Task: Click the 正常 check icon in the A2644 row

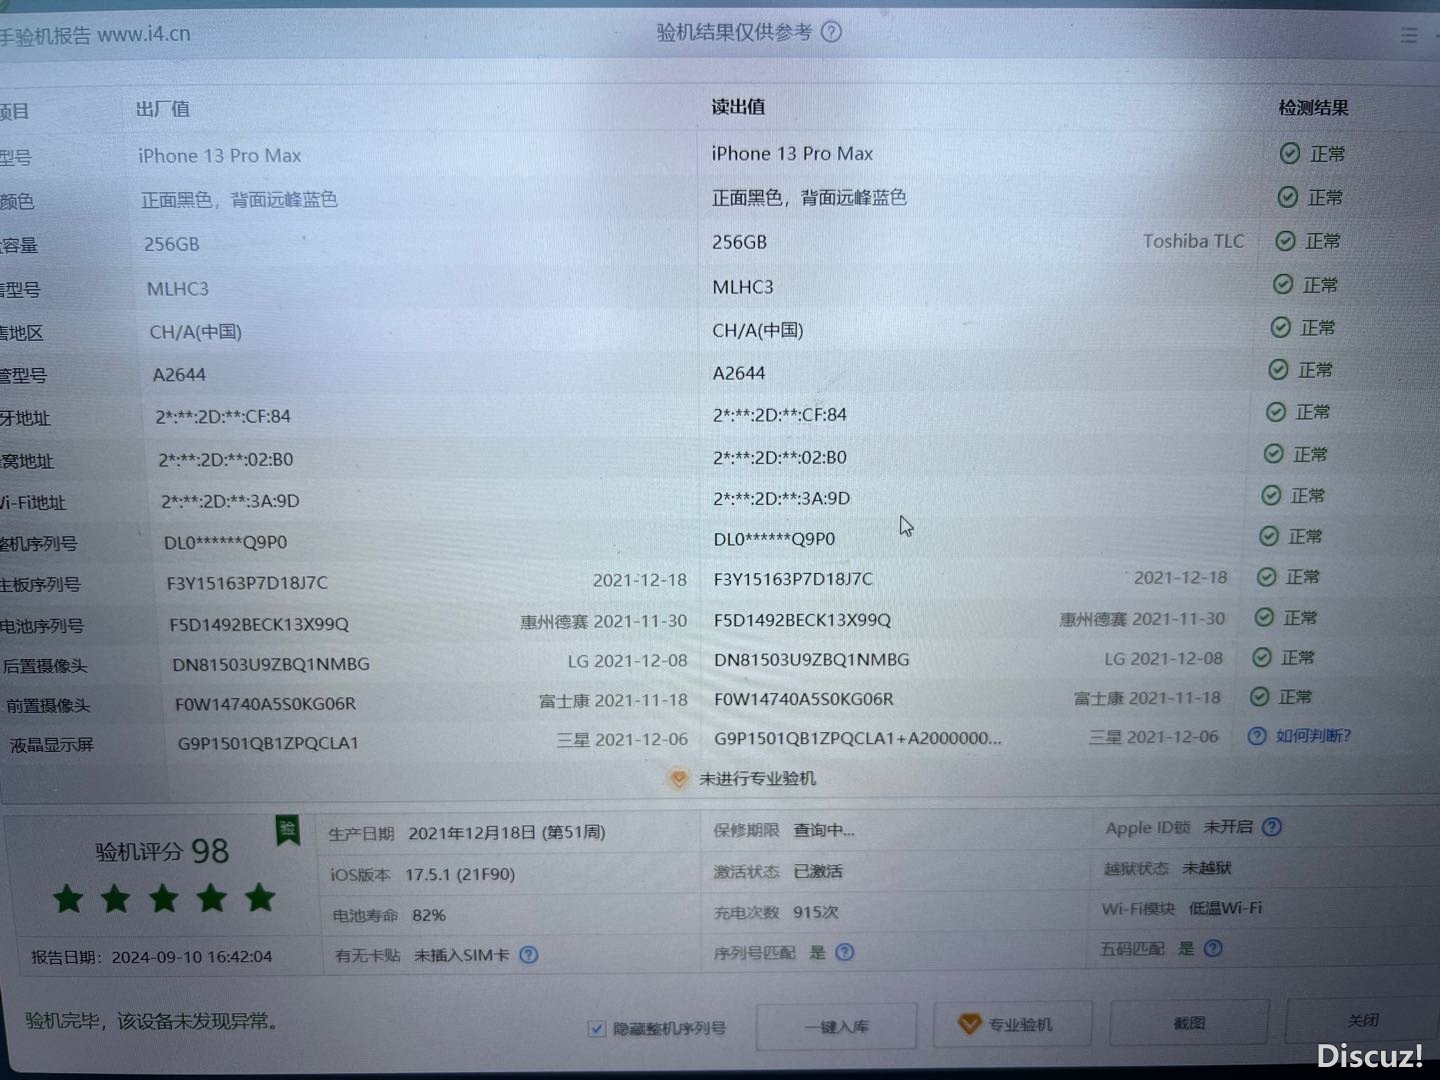Action: click(x=1278, y=370)
